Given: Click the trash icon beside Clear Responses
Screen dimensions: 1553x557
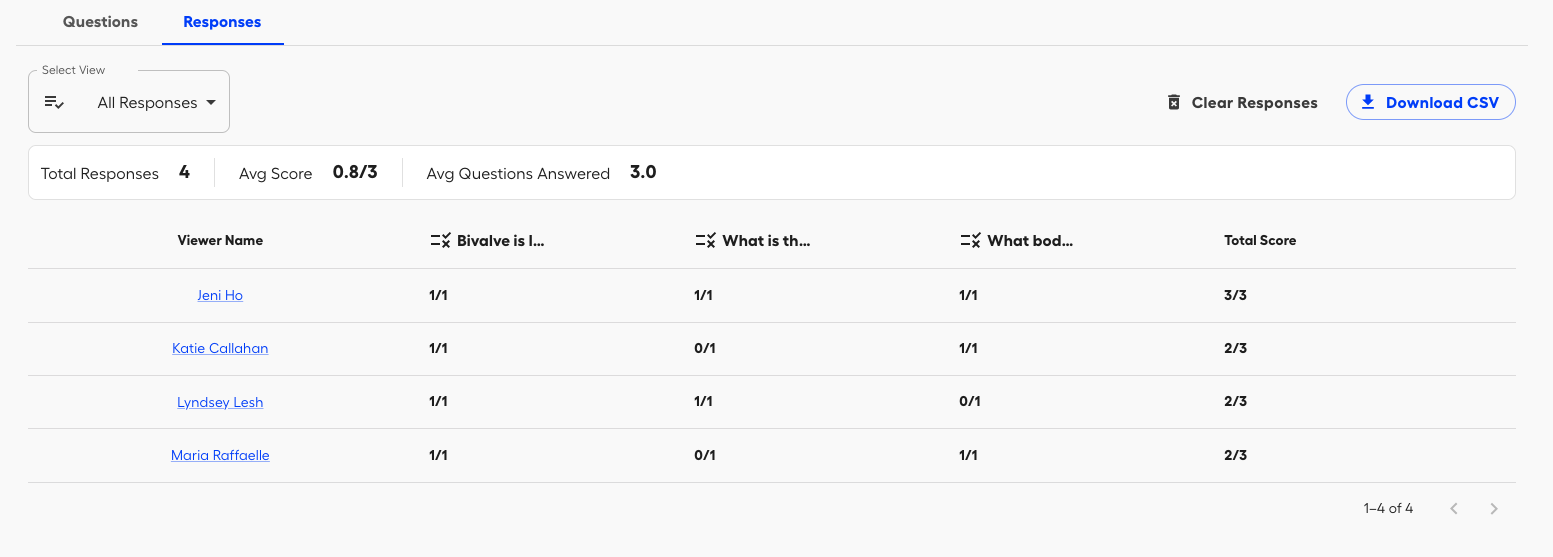Looking at the screenshot, I should pyautogui.click(x=1174, y=103).
